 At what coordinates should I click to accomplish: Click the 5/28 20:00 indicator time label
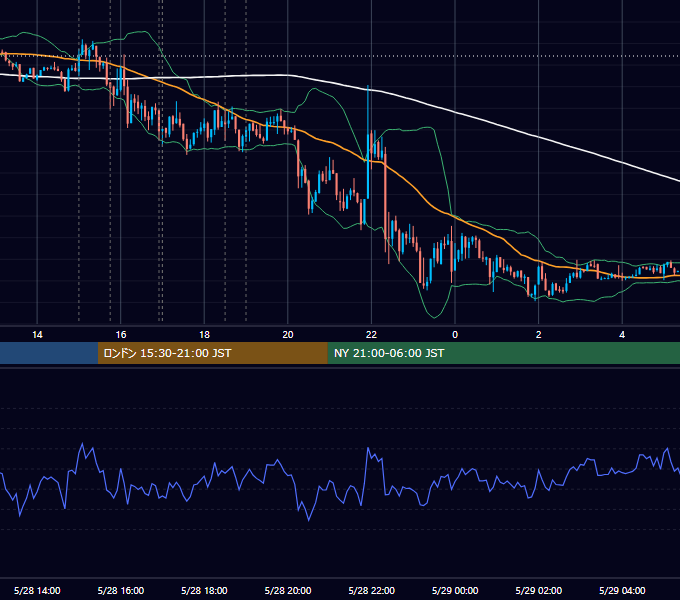click(x=288, y=590)
